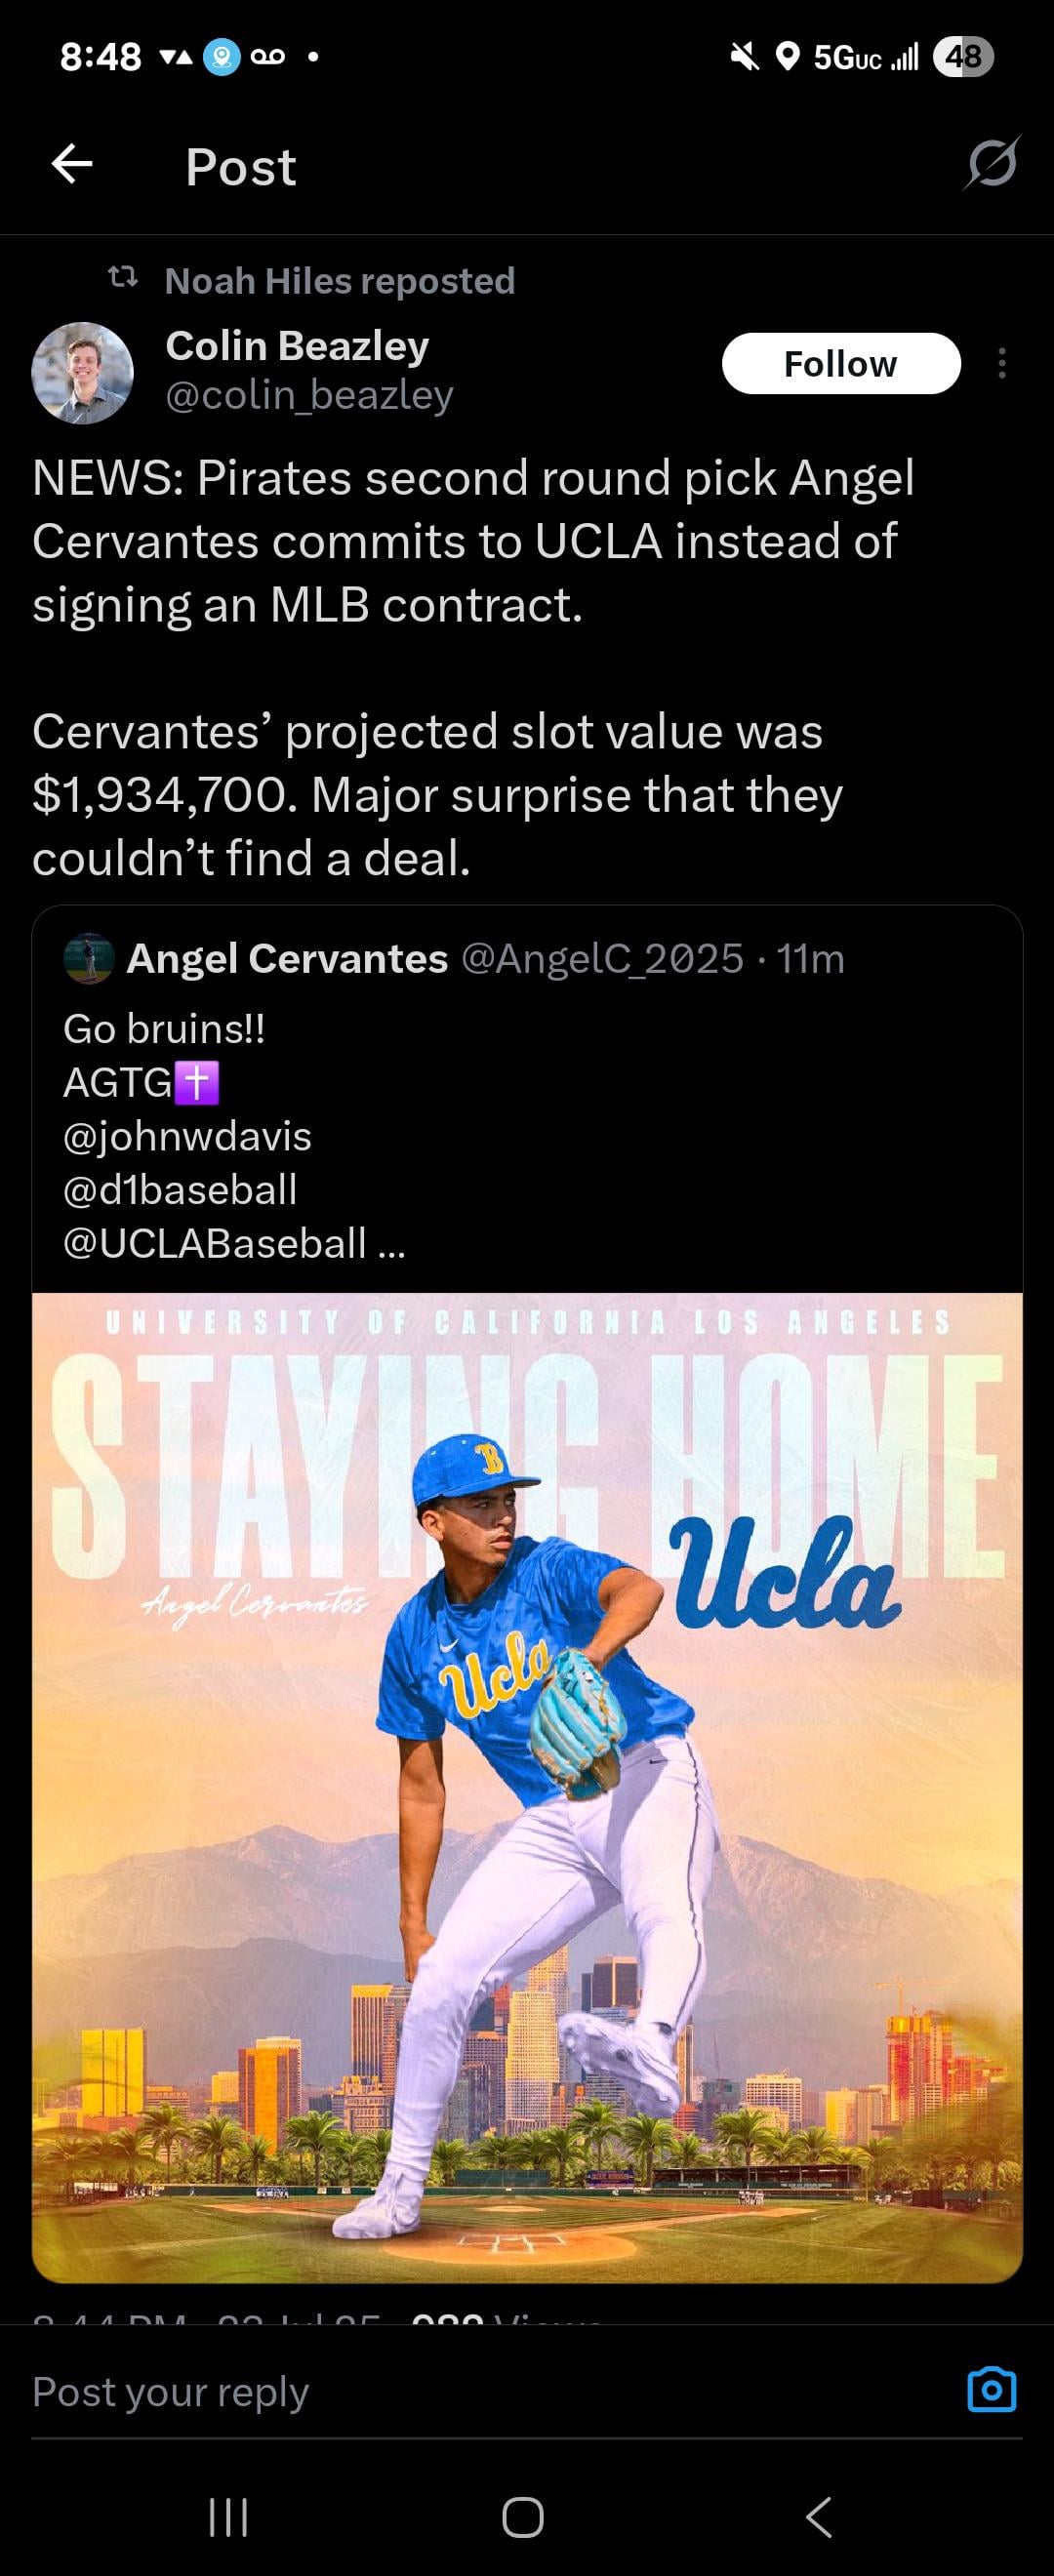The height and width of the screenshot is (2576, 1054).
Task: Tap the Grok icon in top right
Action: click(991, 163)
